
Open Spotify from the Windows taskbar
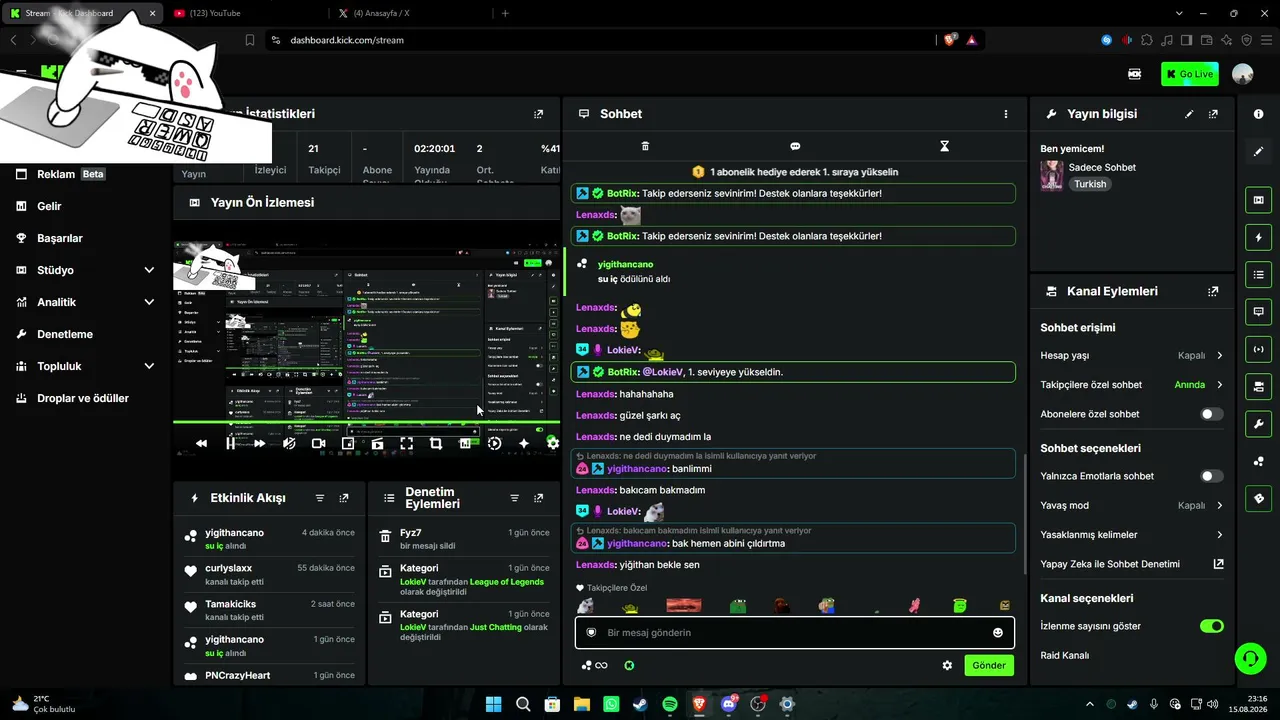point(669,704)
